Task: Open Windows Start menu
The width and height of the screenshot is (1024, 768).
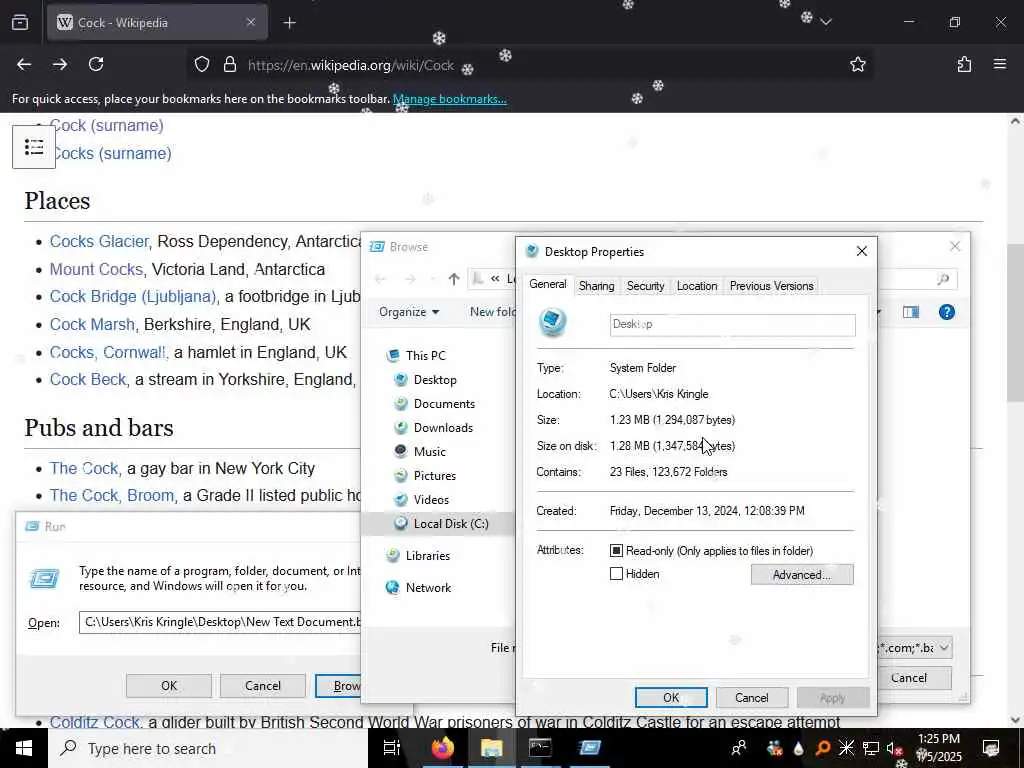Action: pyautogui.click(x=24, y=748)
